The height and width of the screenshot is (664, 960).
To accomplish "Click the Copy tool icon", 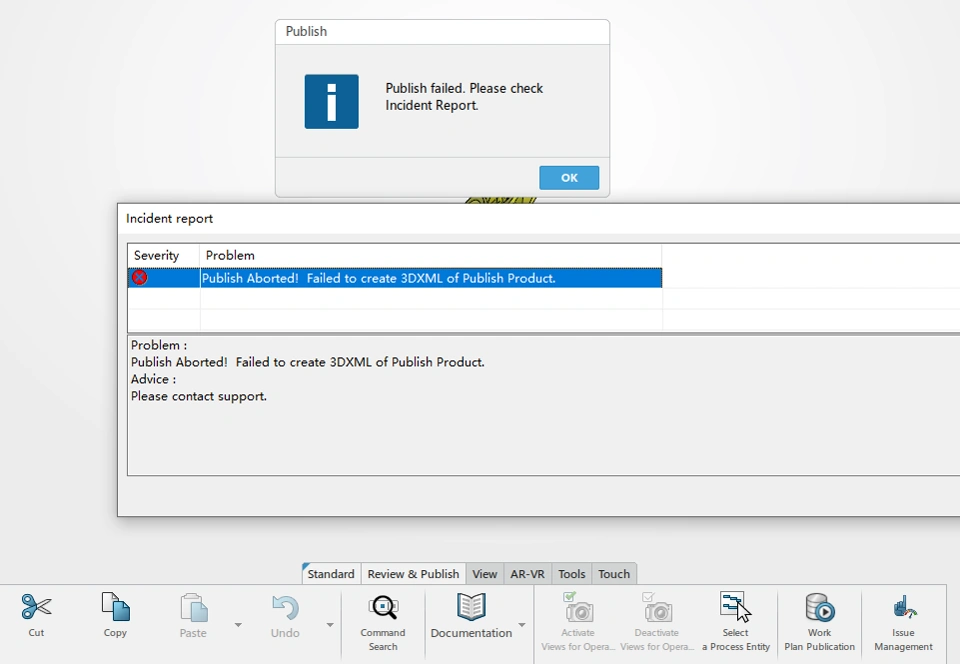I will 115,606.
